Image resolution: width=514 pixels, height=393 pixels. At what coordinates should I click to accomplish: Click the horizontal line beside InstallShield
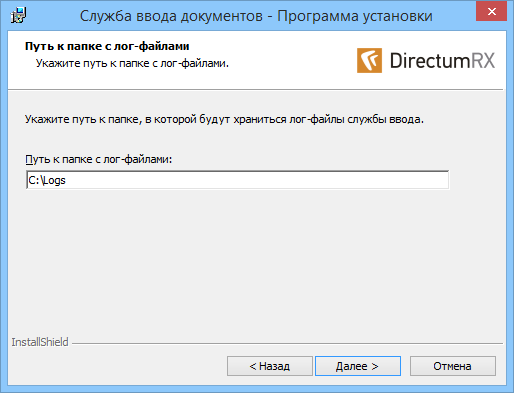click(x=287, y=343)
